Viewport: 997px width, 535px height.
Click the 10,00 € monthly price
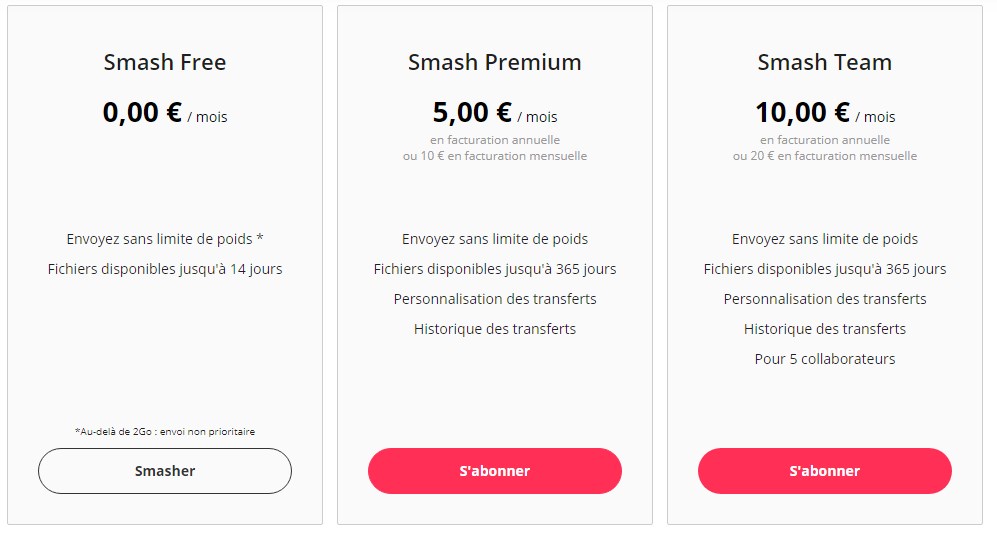tap(803, 112)
